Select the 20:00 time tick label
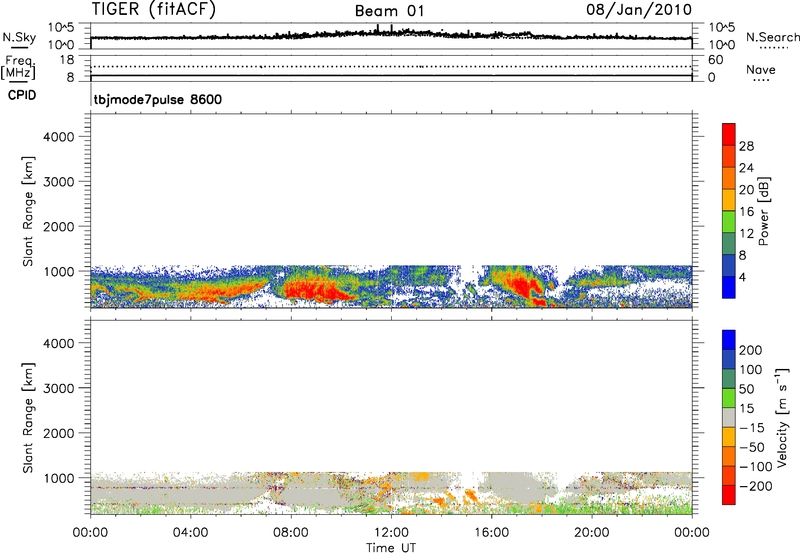The height and width of the screenshot is (554, 800). tap(591, 533)
